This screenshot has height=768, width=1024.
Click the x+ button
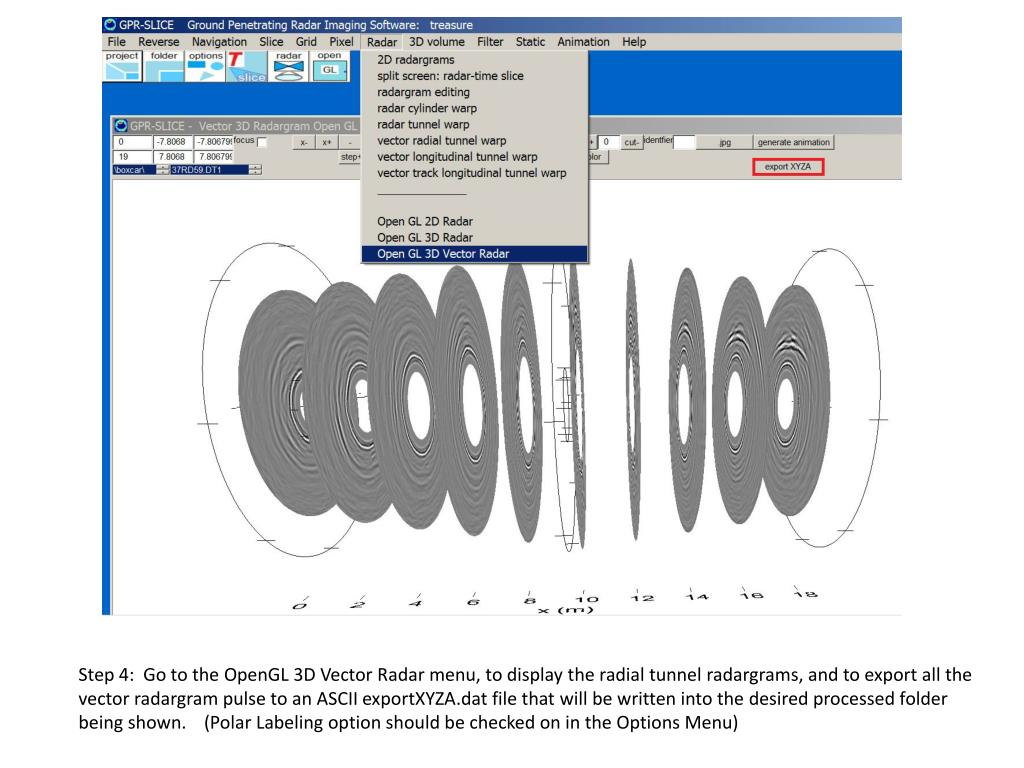click(x=327, y=142)
